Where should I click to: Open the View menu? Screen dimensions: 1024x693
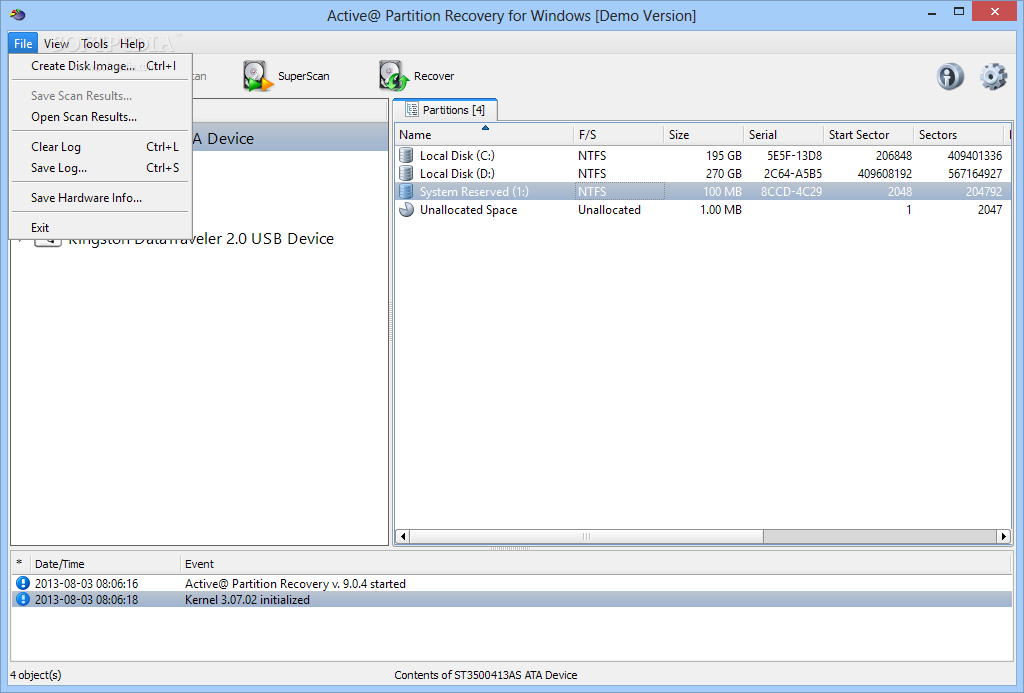[x=56, y=44]
